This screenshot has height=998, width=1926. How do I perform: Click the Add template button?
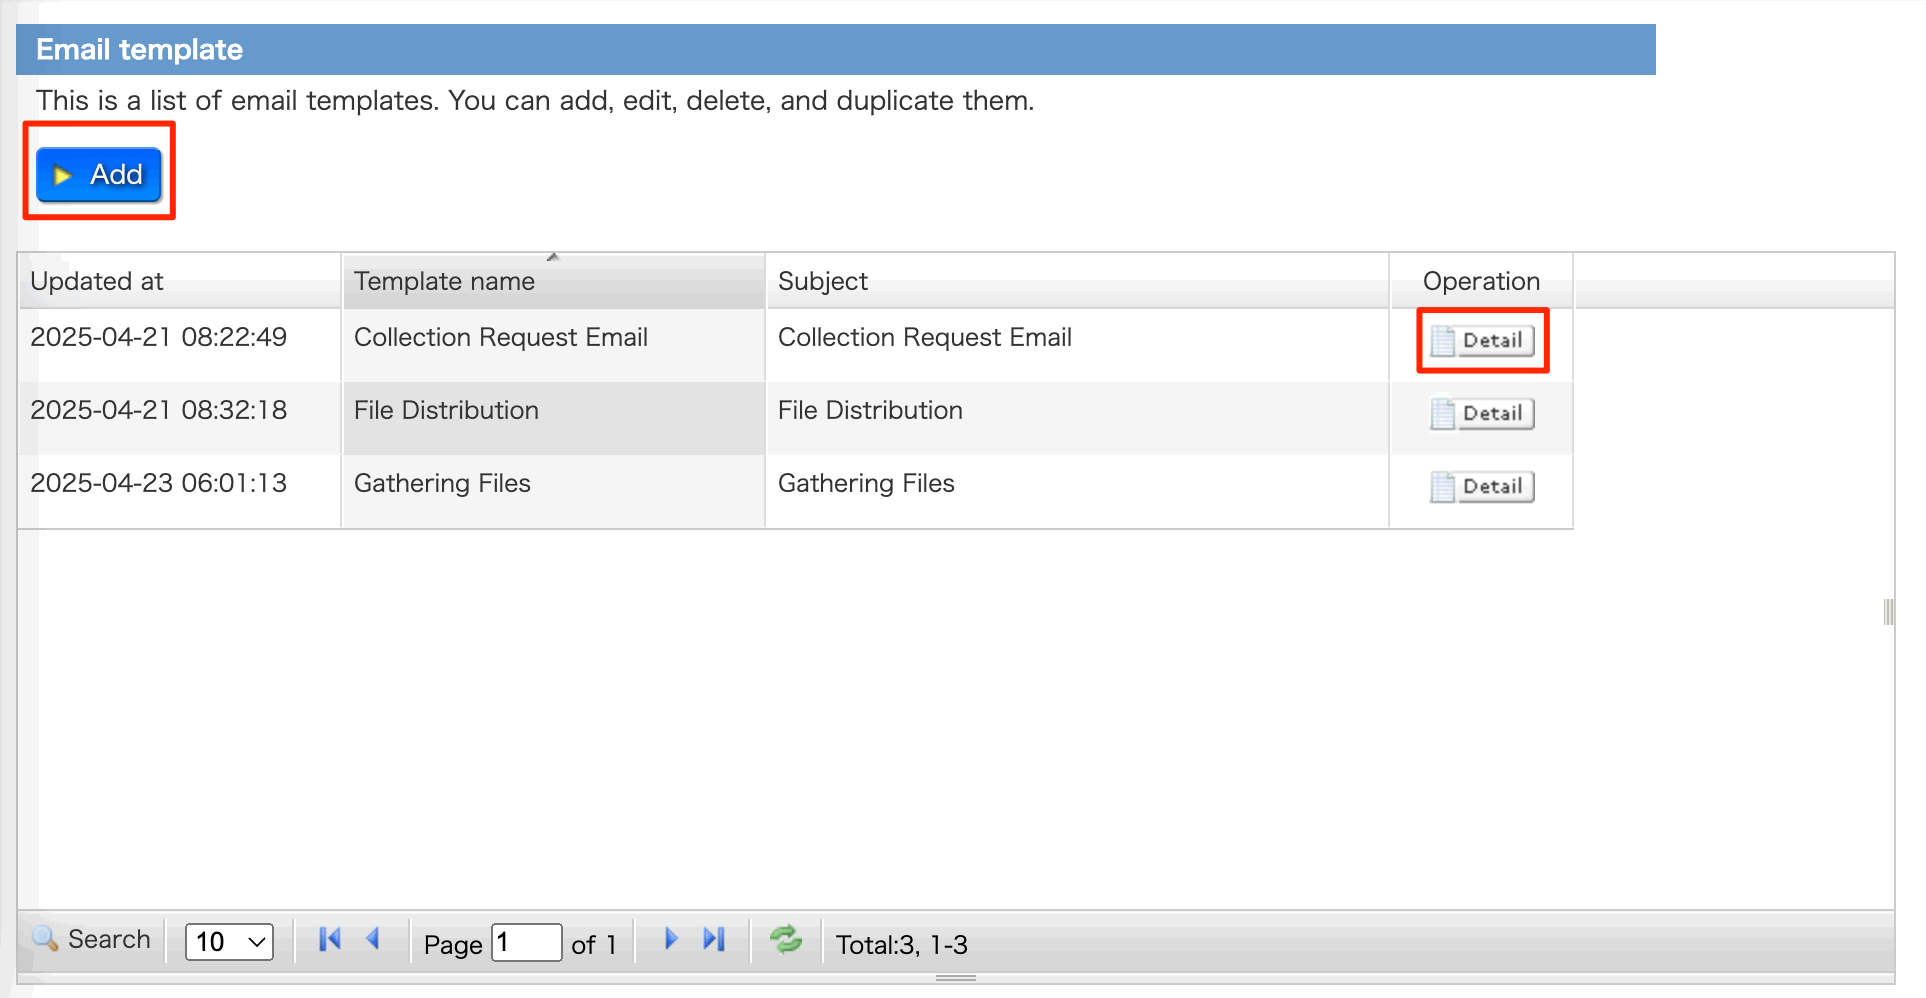(99, 175)
